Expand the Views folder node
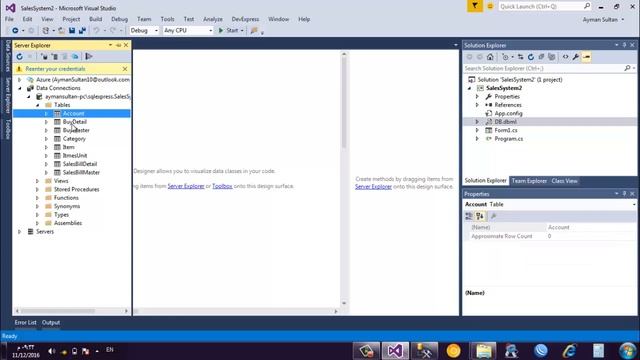This screenshot has width=640, height=360. [x=37, y=181]
